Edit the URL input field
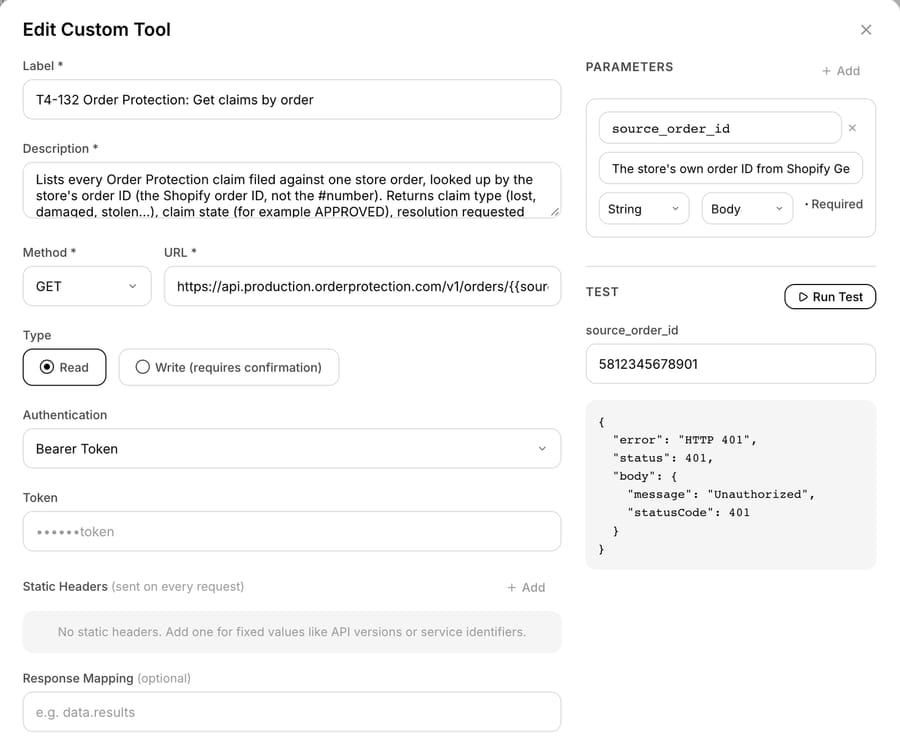 [x=362, y=286]
